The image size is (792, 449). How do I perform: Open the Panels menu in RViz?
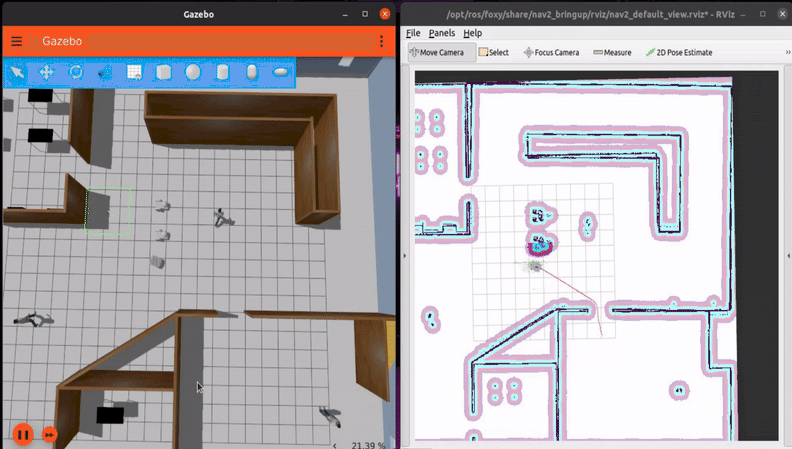(442, 33)
